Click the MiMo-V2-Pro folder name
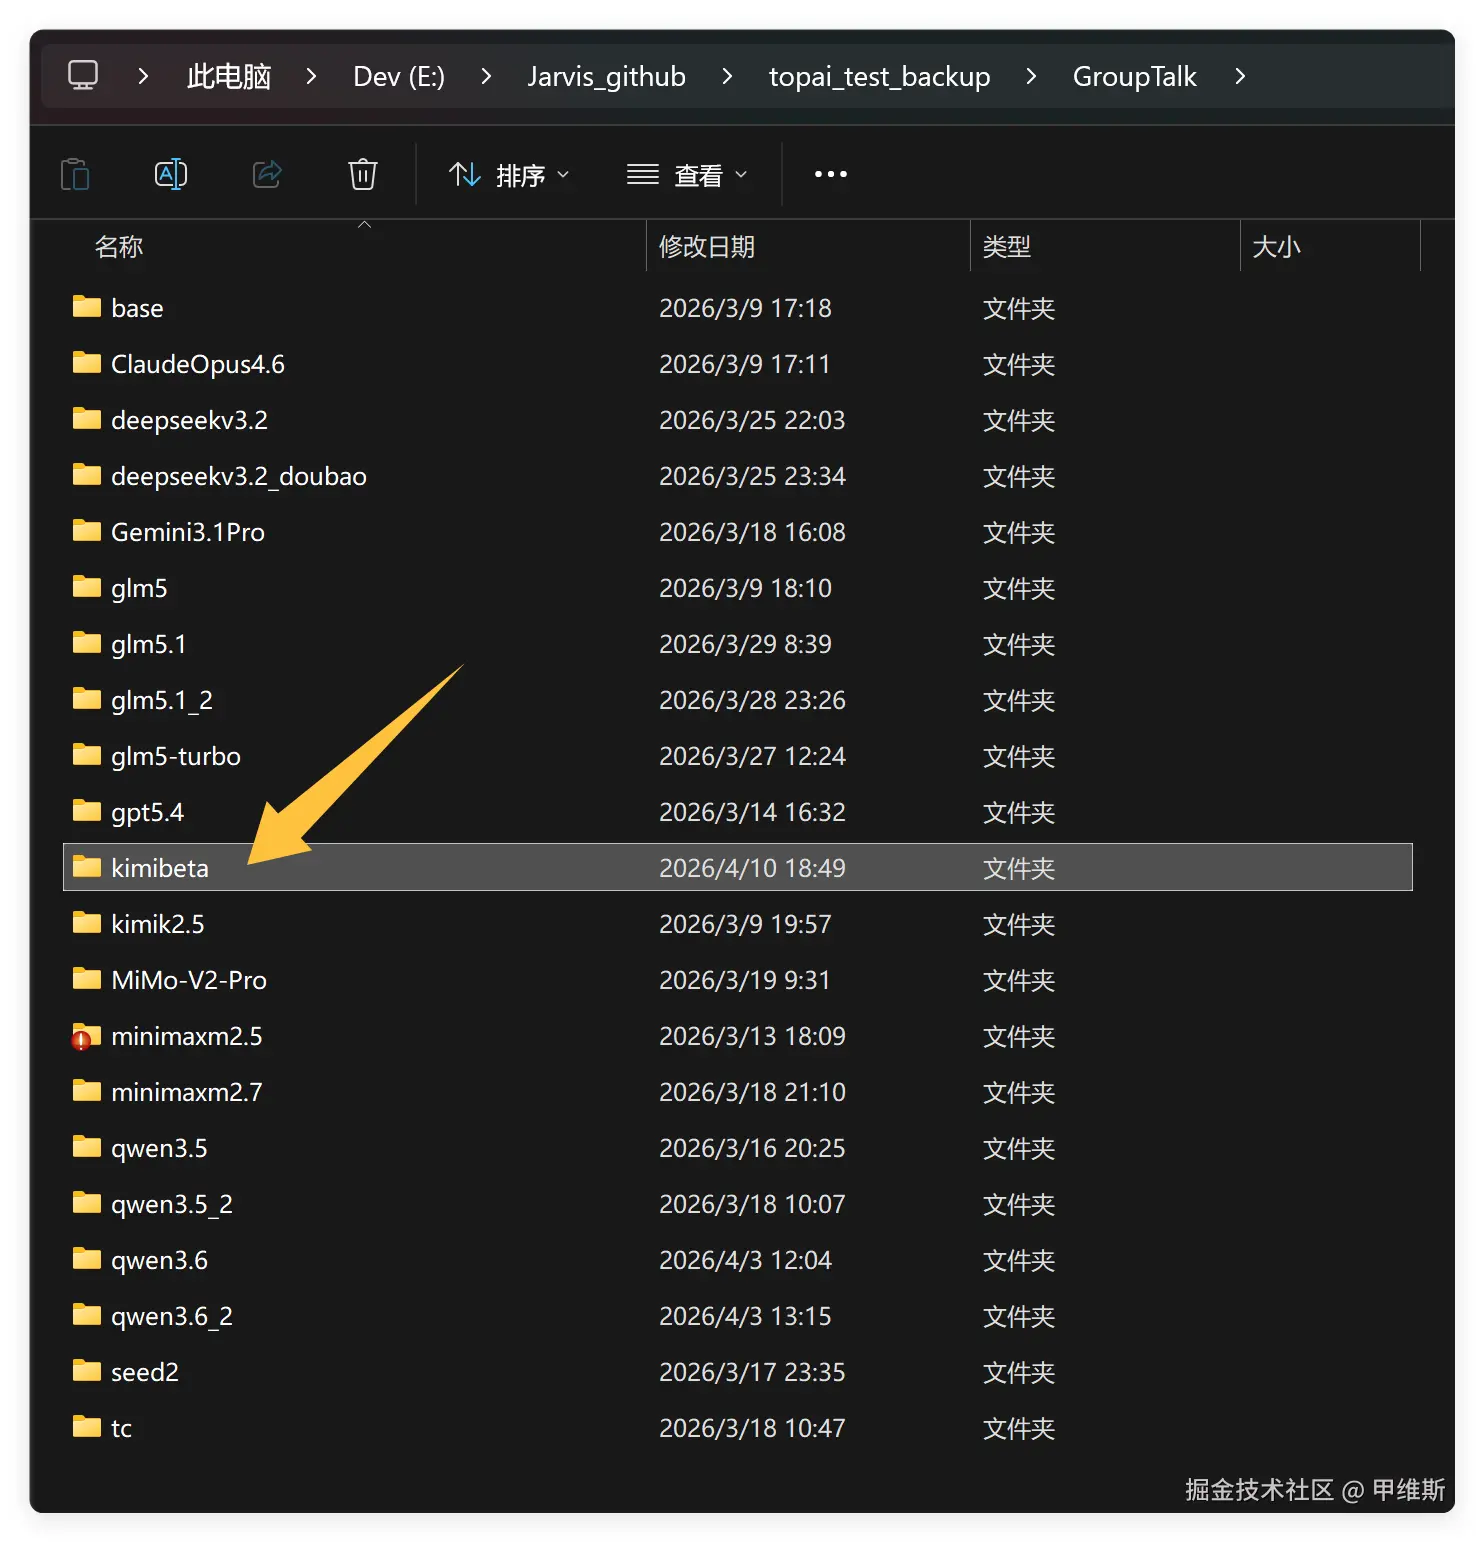 pos(189,980)
